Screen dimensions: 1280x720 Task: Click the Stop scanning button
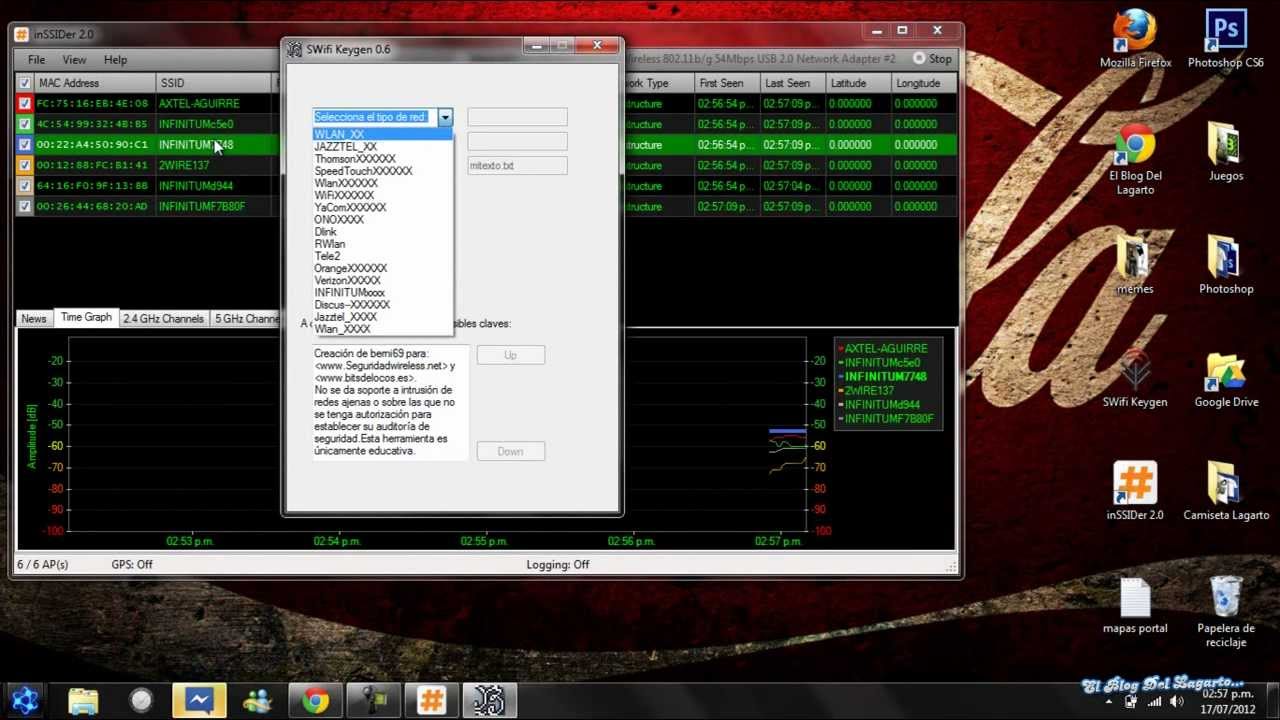coord(932,59)
